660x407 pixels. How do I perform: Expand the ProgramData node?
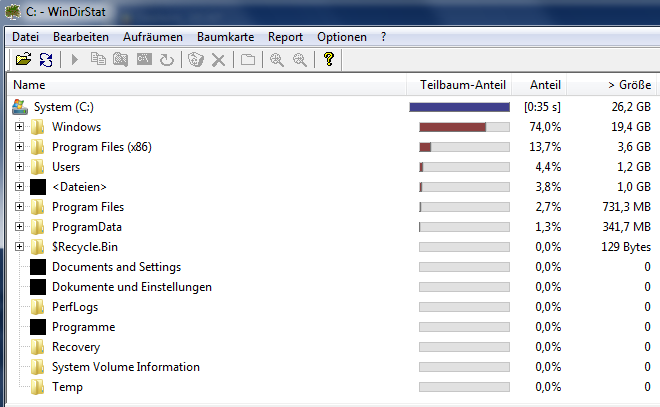(19, 226)
